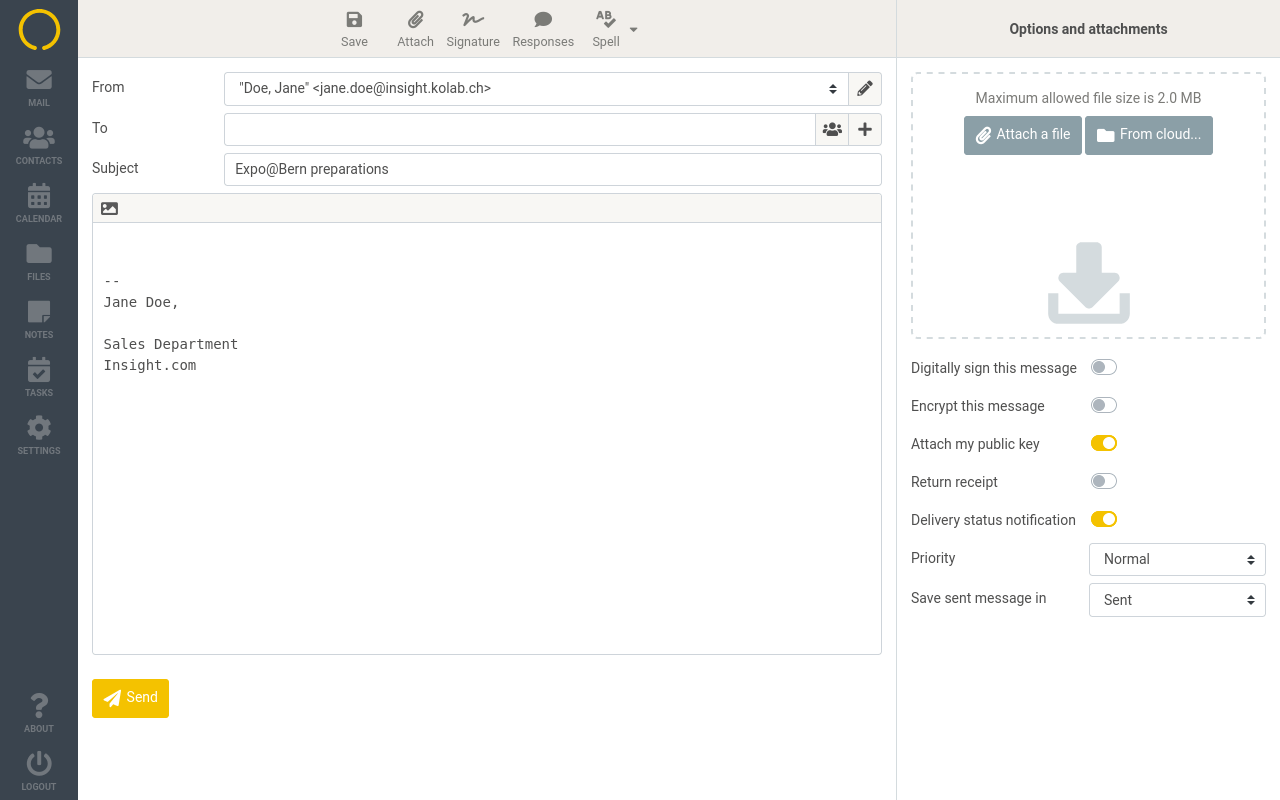Screen dimensions: 1280x800
Task: Expand the Spell language dropdown arrow
Action: point(634,29)
